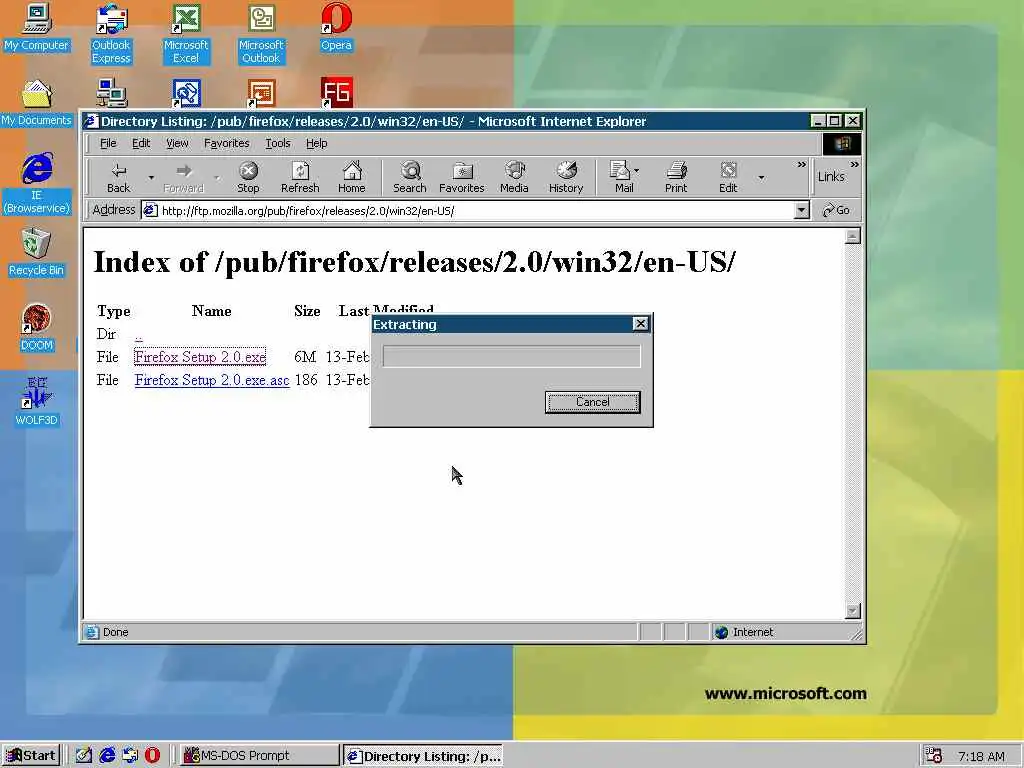Screen dimensions: 1024x768
Task: Click the vertical scrollbar down arrow
Action: point(852,611)
